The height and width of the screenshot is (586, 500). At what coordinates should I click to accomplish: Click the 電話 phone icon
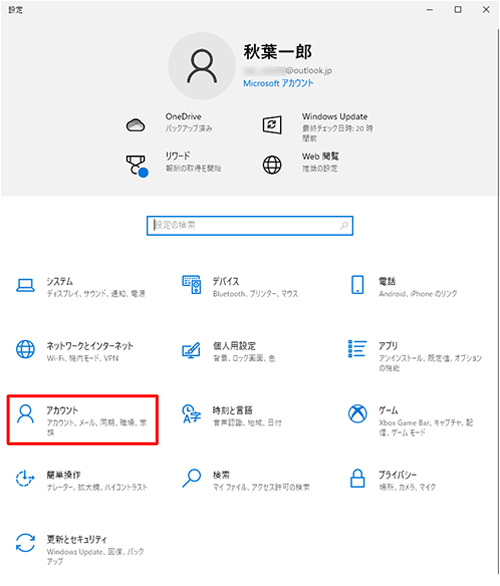point(358,285)
